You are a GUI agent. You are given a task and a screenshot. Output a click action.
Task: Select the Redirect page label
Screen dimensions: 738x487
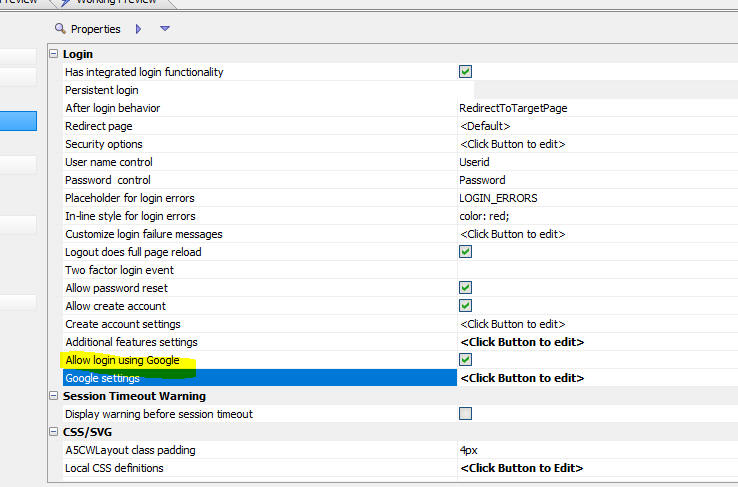click(x=99, y=126)
